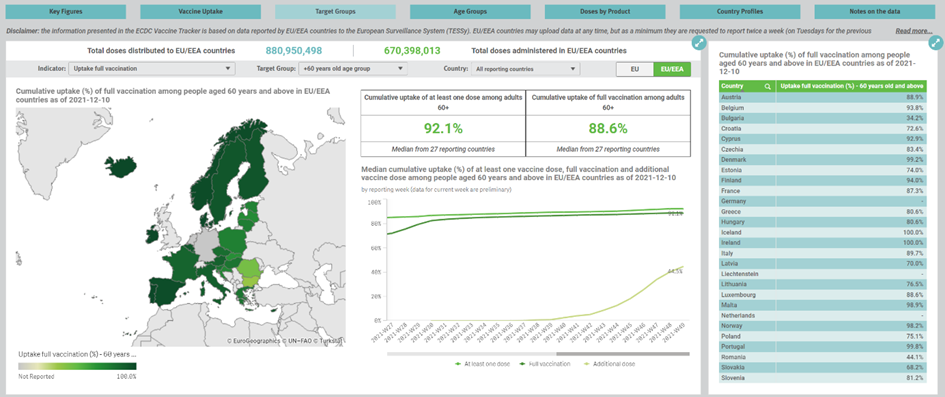945x397 pixels.
Task: Select the Estonia row in the table
Action: 823,170
